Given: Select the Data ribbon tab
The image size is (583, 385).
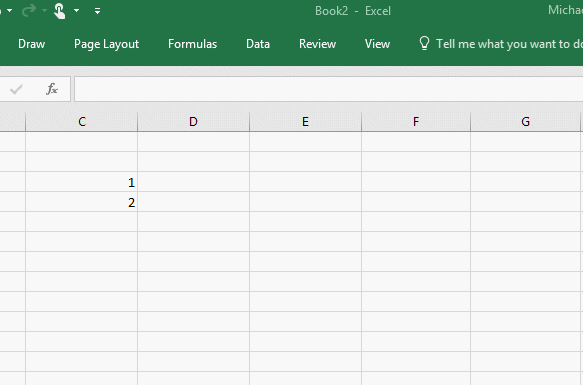Looking at the screenshot, I should pyautogui.click(x=258, y=44).
